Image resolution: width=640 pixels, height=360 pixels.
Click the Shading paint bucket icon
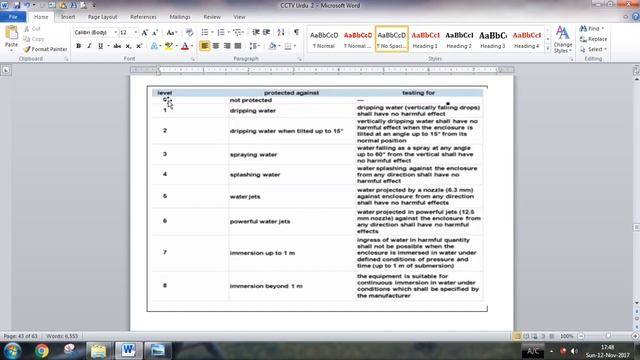(272, 46)
